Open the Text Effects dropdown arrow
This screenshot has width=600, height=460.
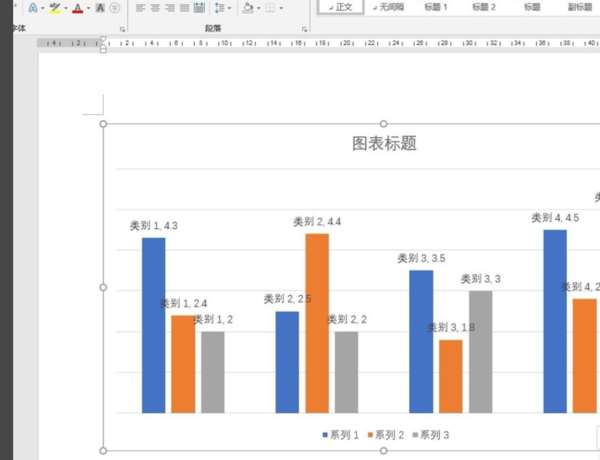(42, 8)
